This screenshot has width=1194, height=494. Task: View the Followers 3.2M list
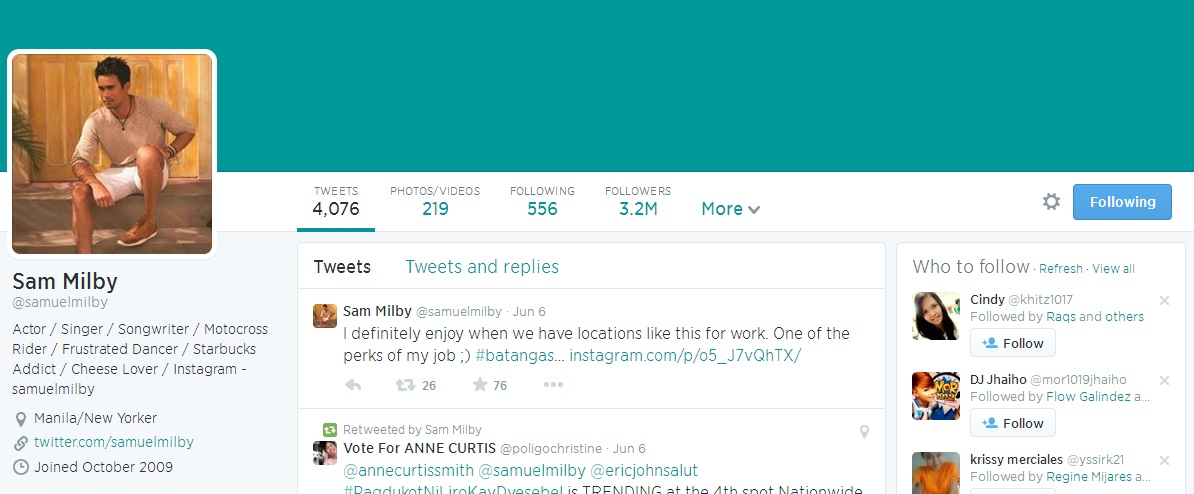[638, 201]
